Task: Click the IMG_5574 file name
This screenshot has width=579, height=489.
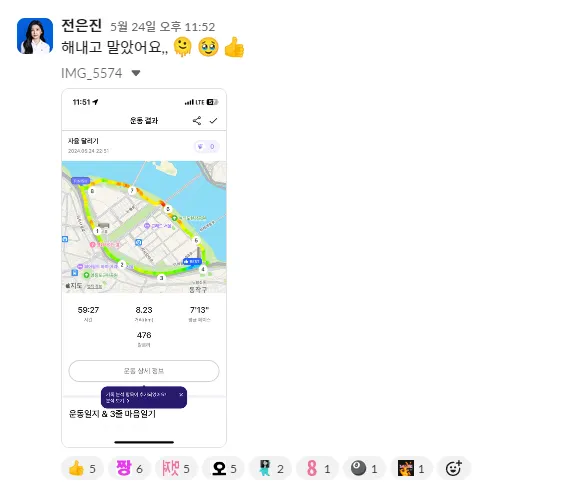Action: click(x=92, y=73)
